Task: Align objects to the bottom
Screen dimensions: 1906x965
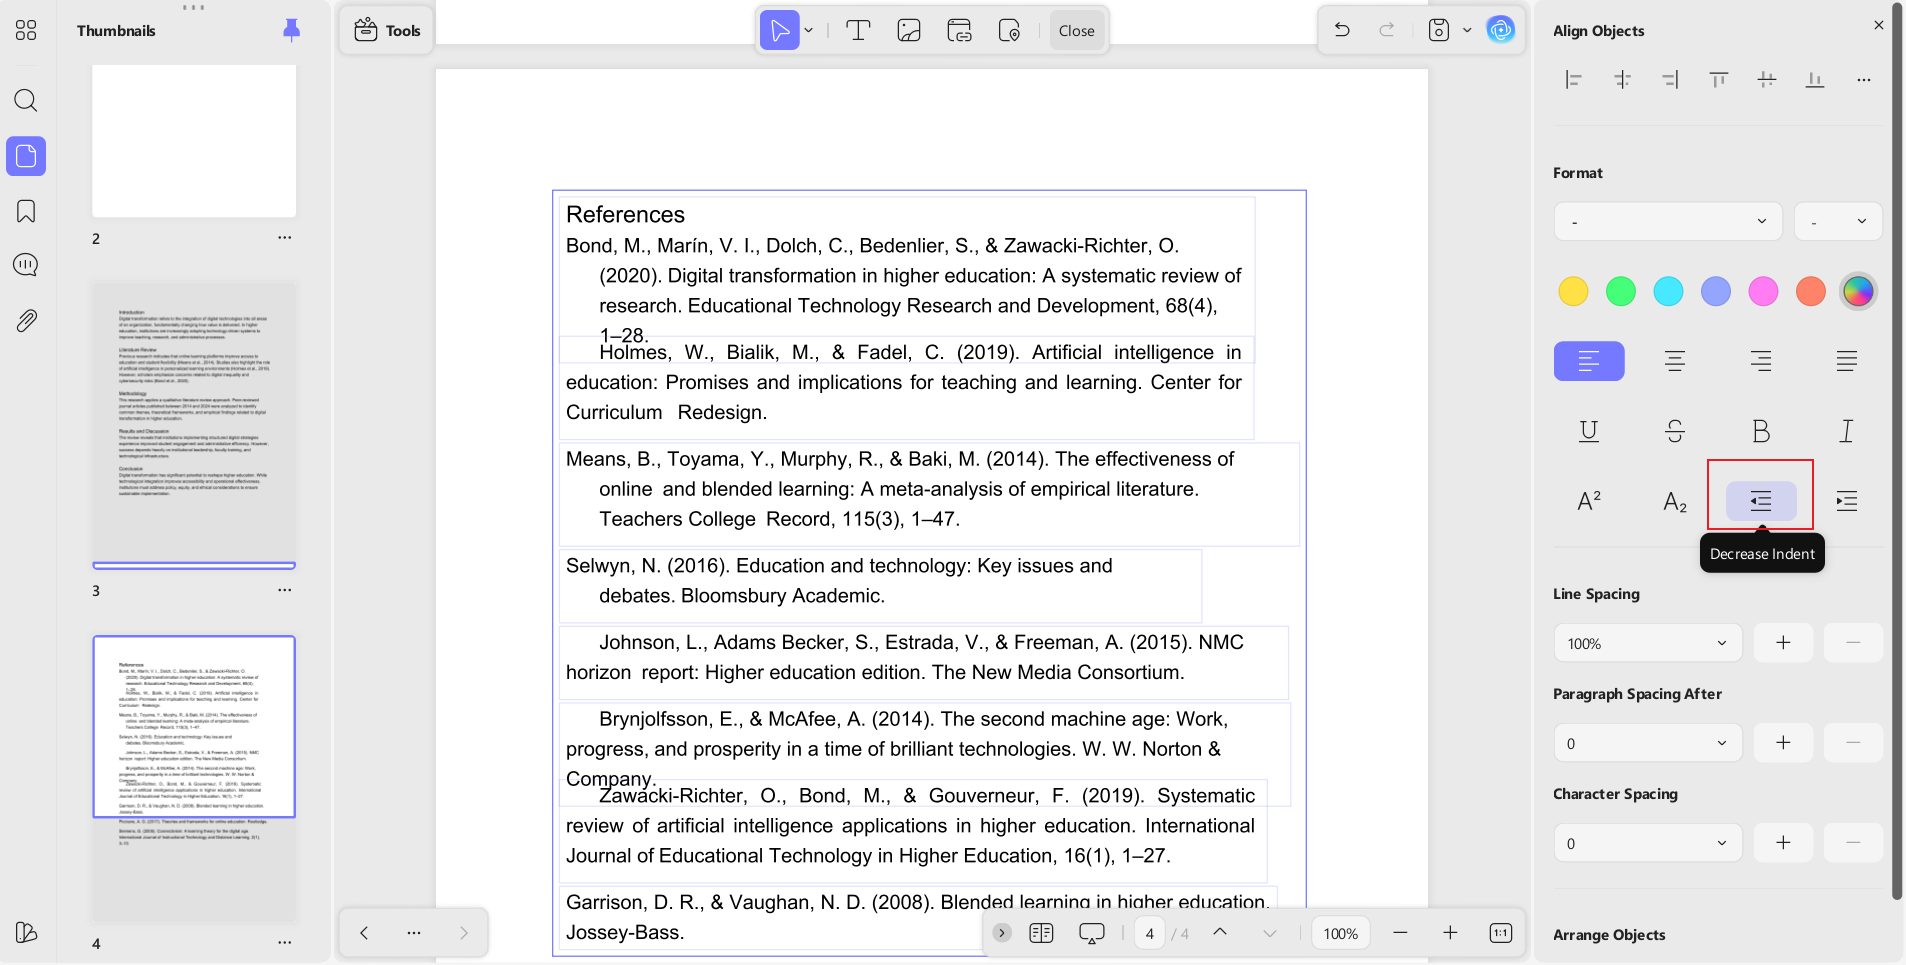Action: point(1815,80)
